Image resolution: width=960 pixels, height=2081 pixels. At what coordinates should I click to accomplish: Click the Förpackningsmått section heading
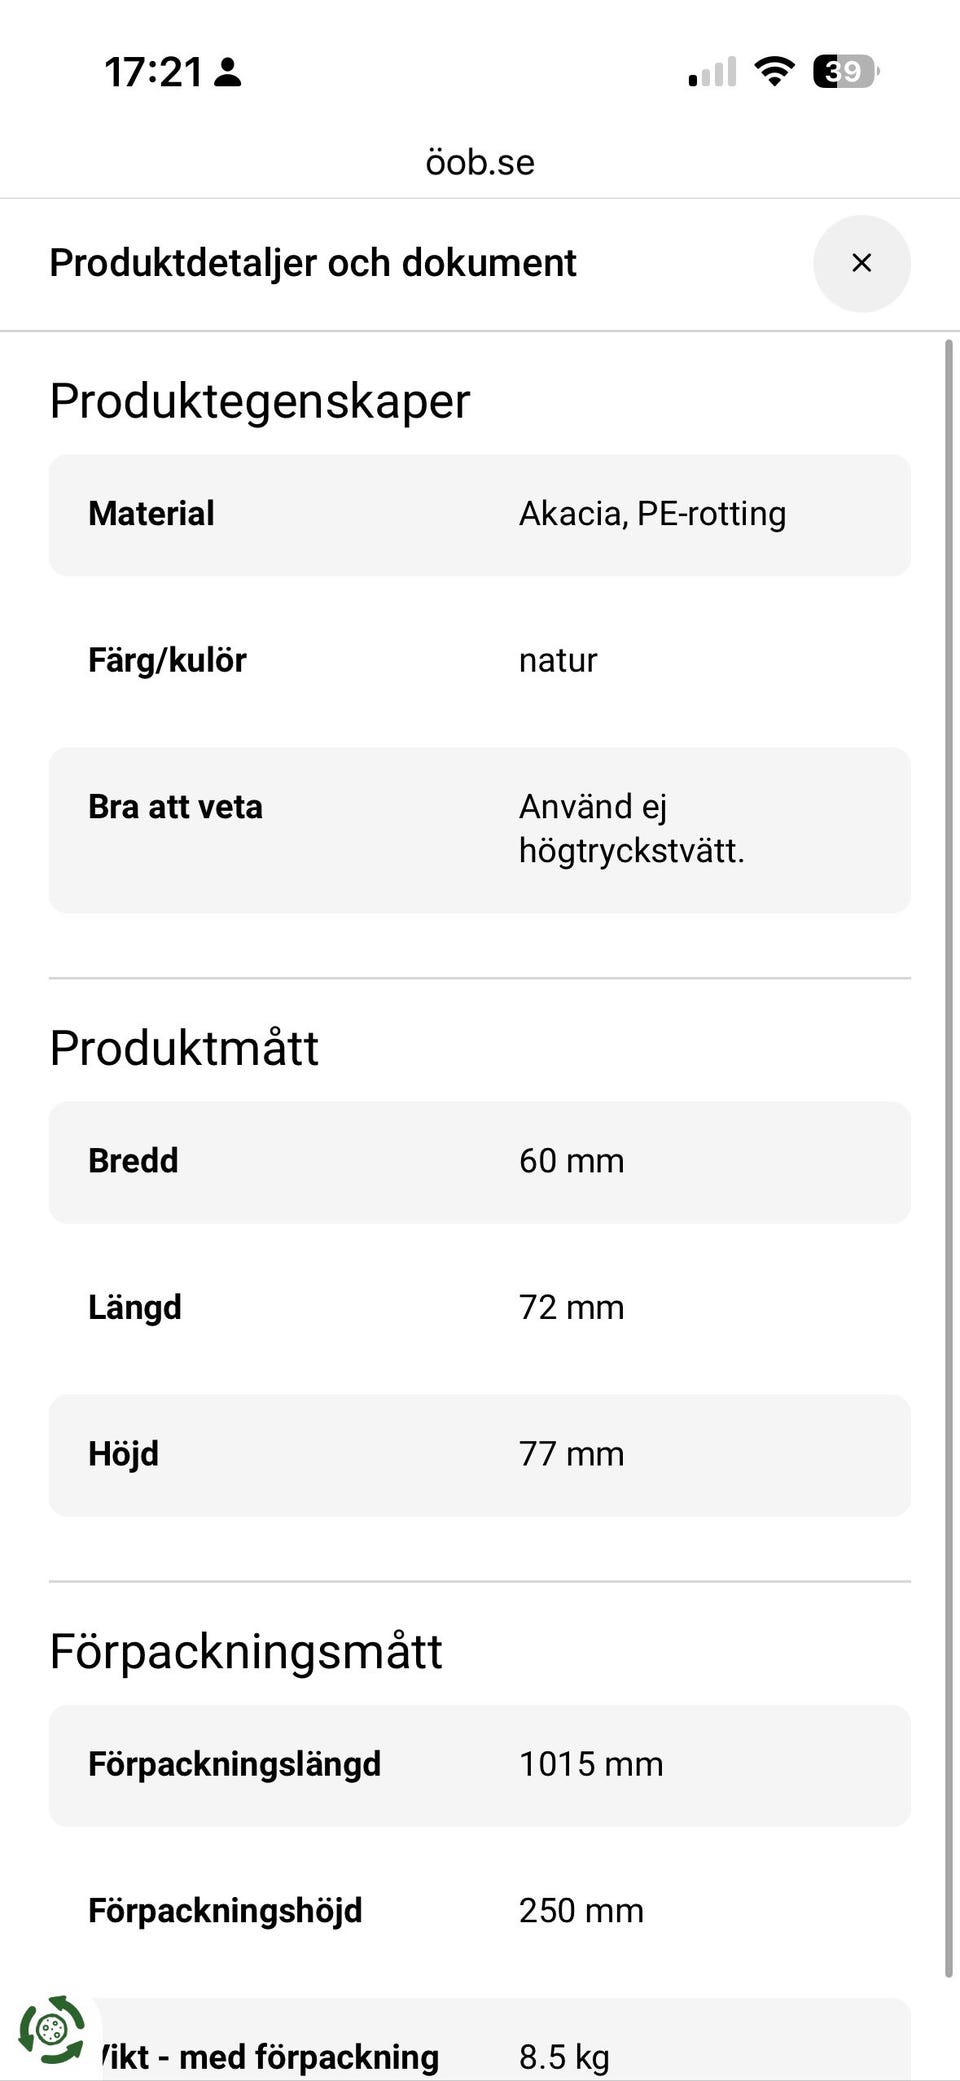(246, 1651)
